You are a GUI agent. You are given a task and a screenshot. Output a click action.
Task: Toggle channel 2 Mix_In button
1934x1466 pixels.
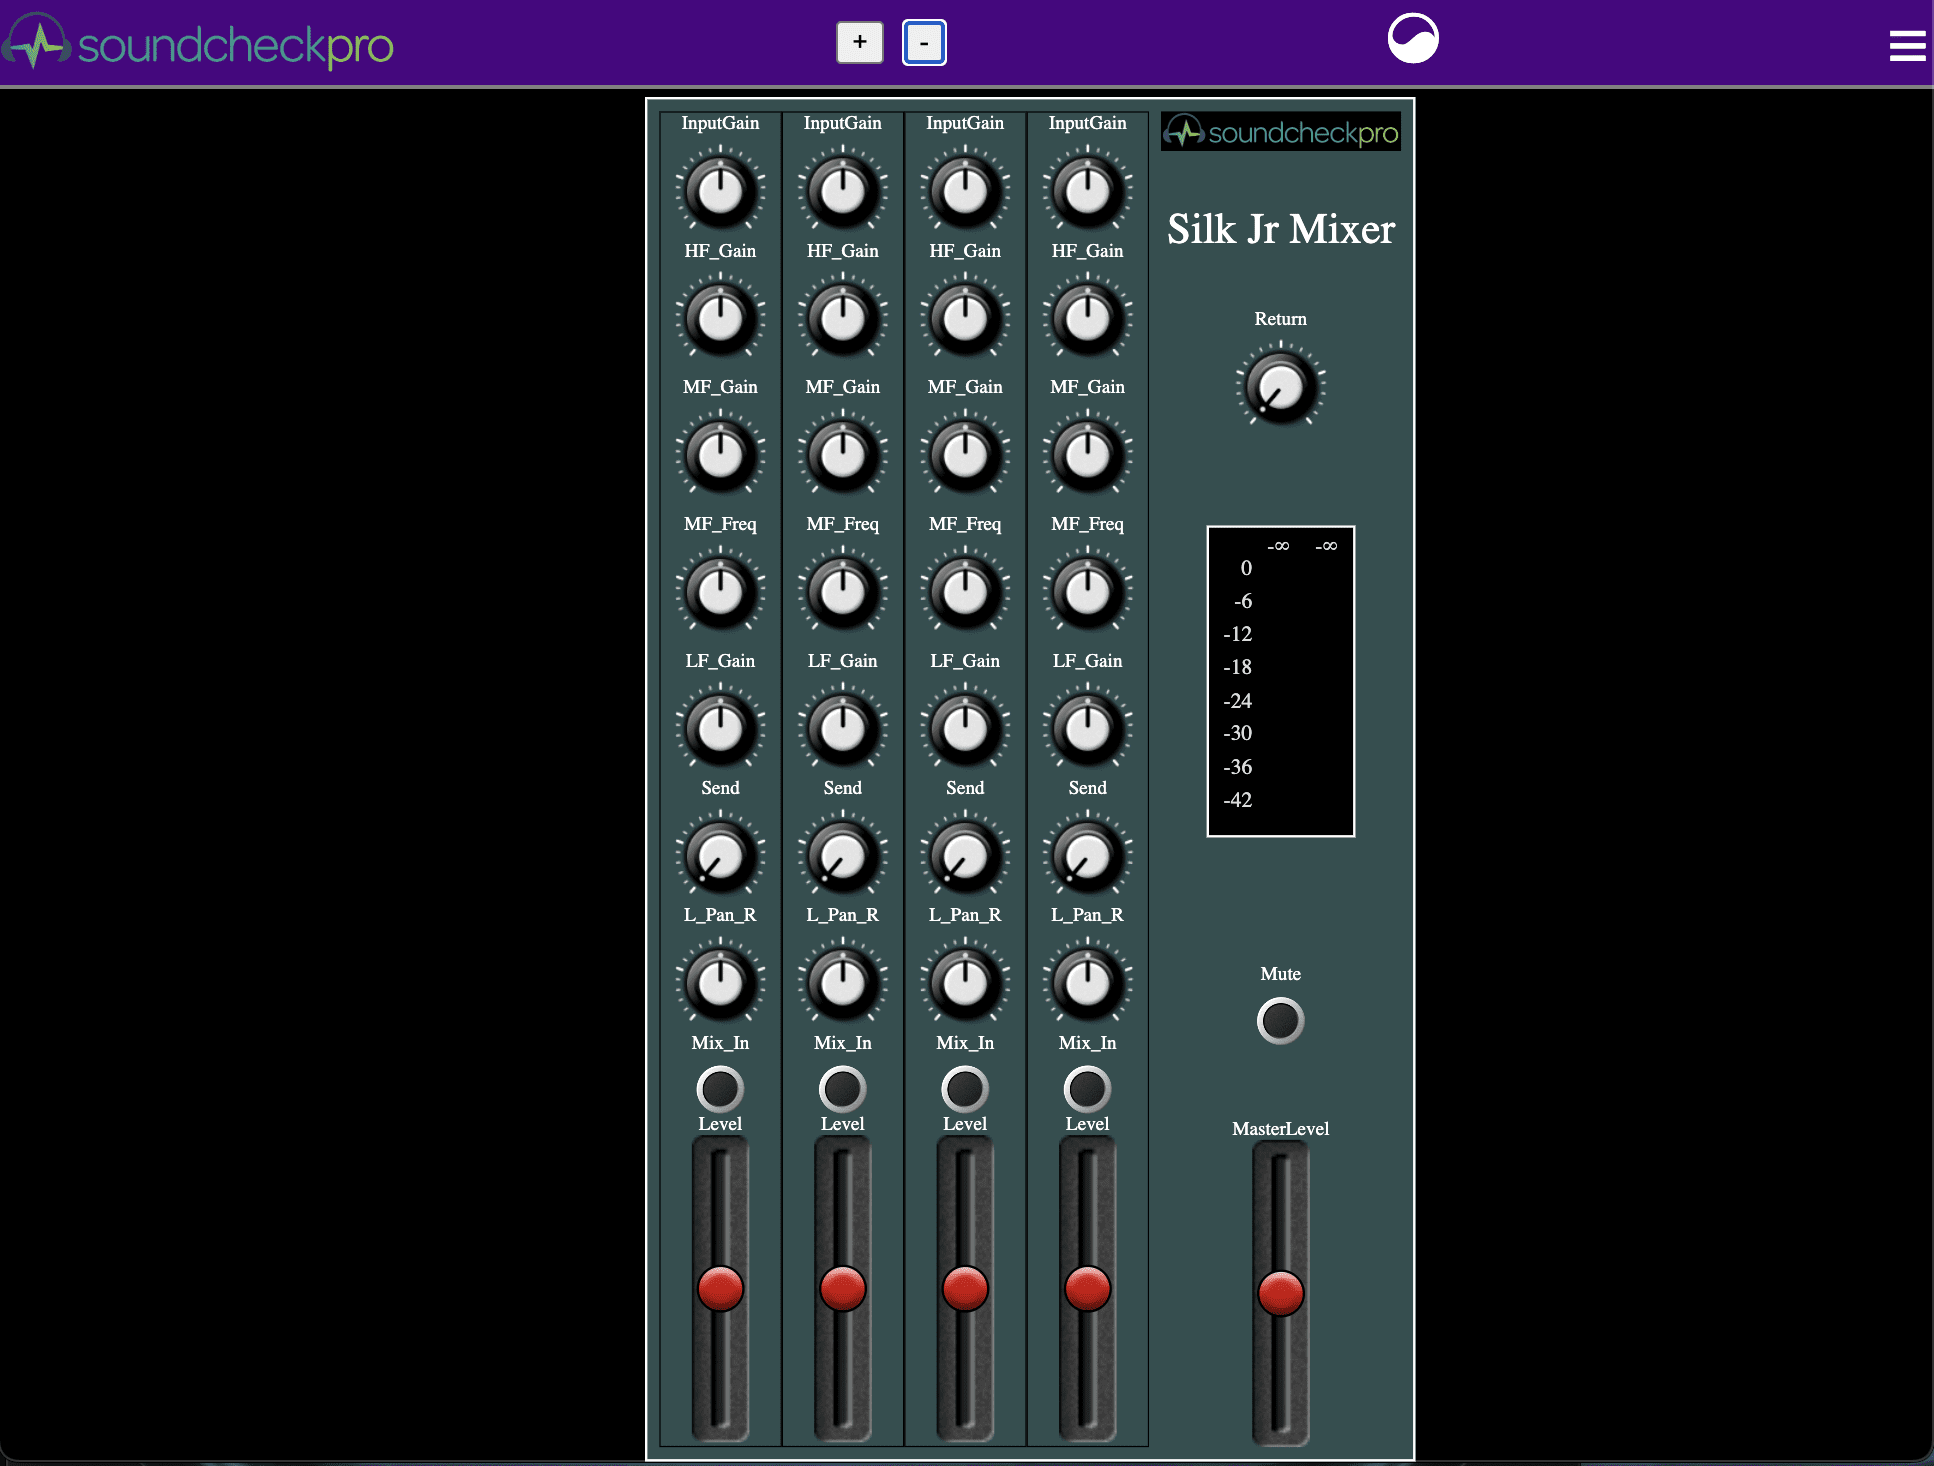(x=843, y=1089)
